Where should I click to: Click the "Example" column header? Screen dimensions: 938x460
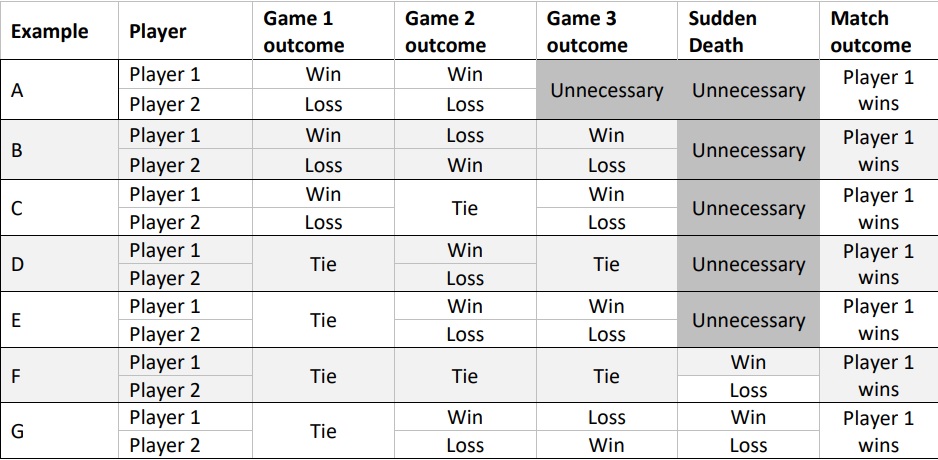click(x=50, y=31)
